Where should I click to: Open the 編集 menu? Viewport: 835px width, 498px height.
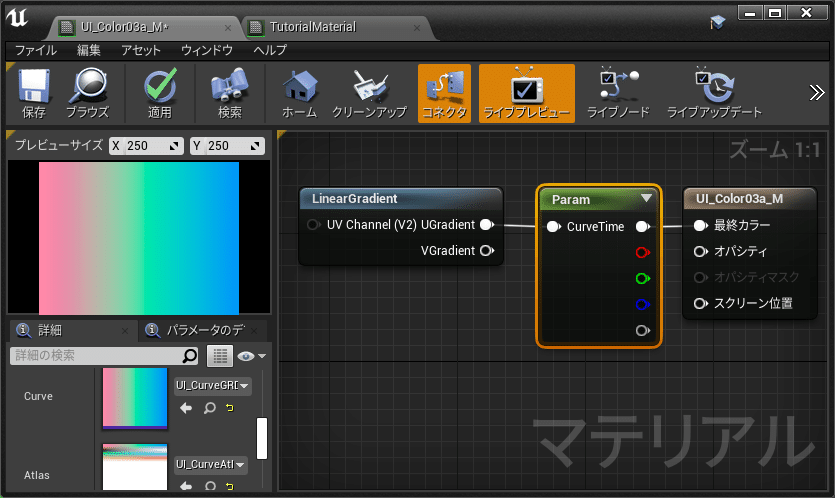click(x=88, y=50)
